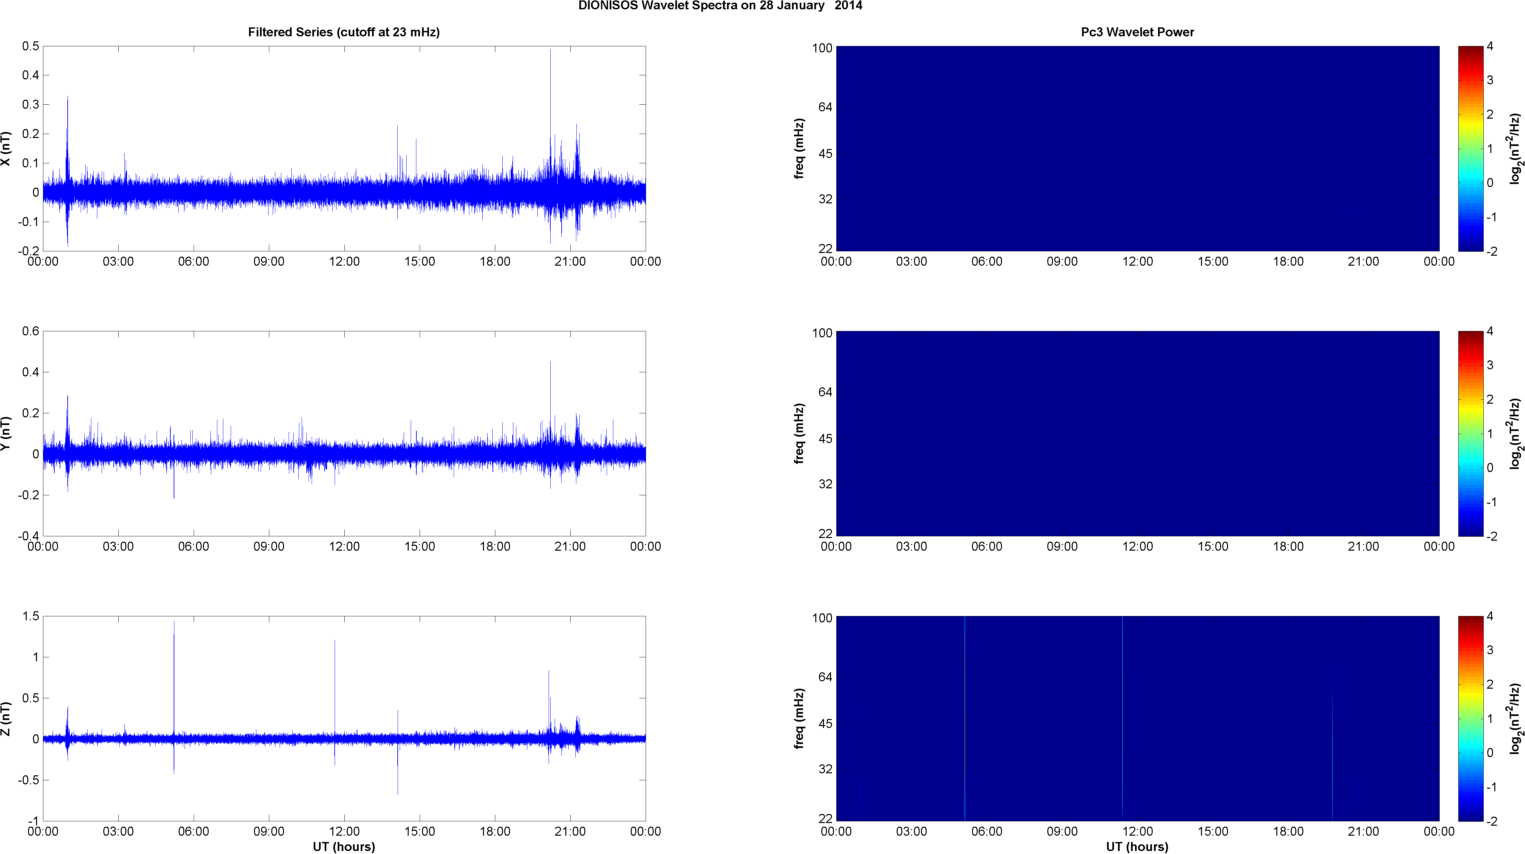This screenshot has height=854, width=1525.
Task: Click the '100' frequency tick on top wavelet plot
Action: [x=822, y=48]
